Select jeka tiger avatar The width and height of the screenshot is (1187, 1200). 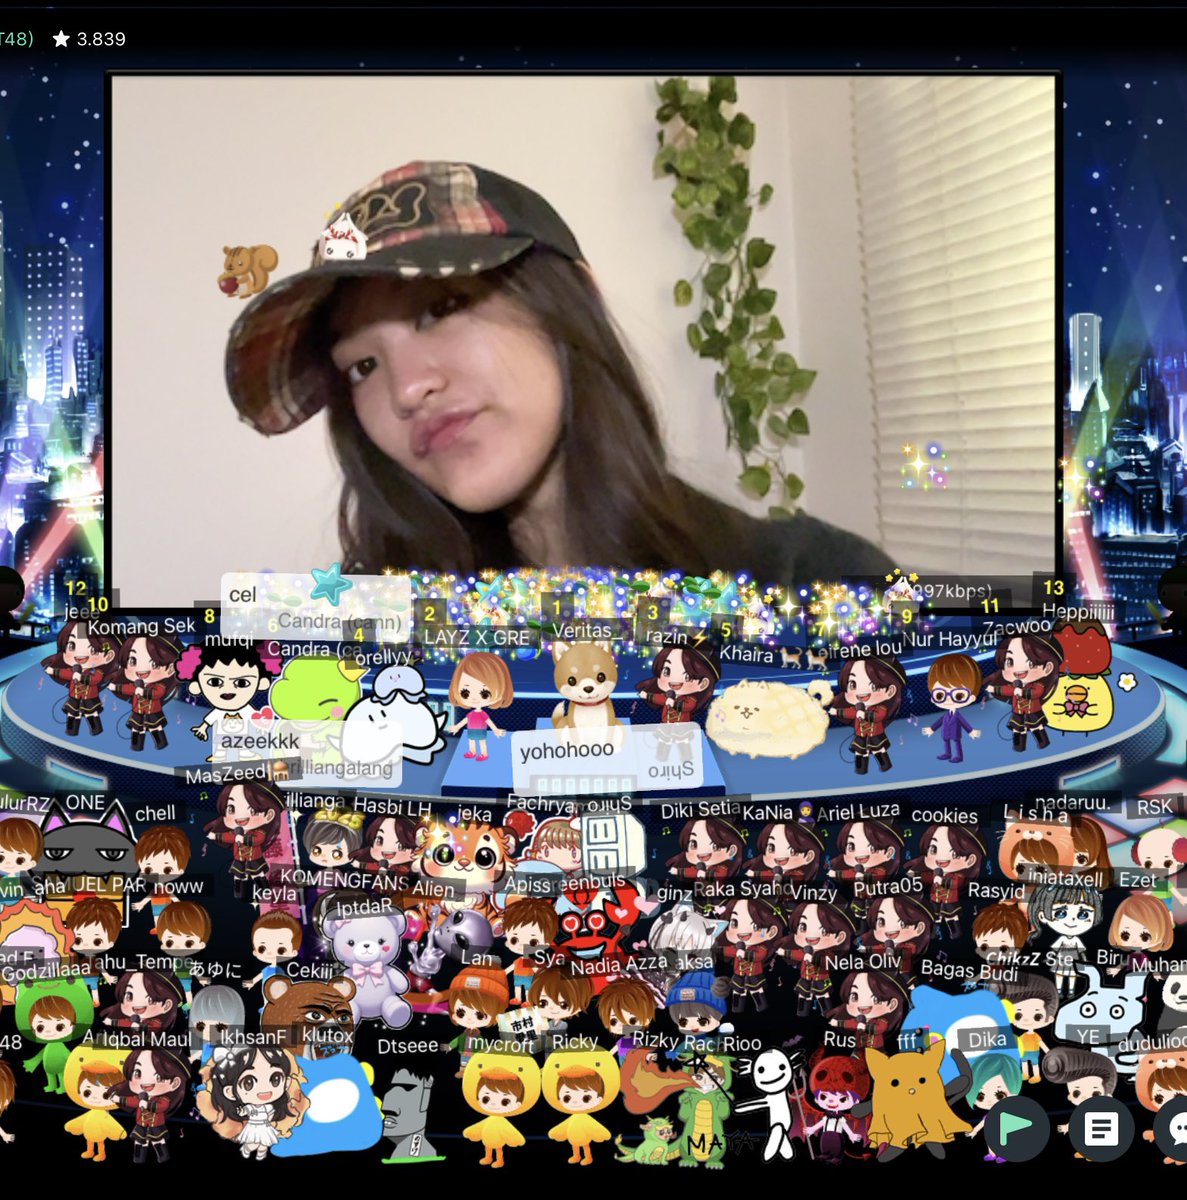pyautogui.click(x=462, y=858)
